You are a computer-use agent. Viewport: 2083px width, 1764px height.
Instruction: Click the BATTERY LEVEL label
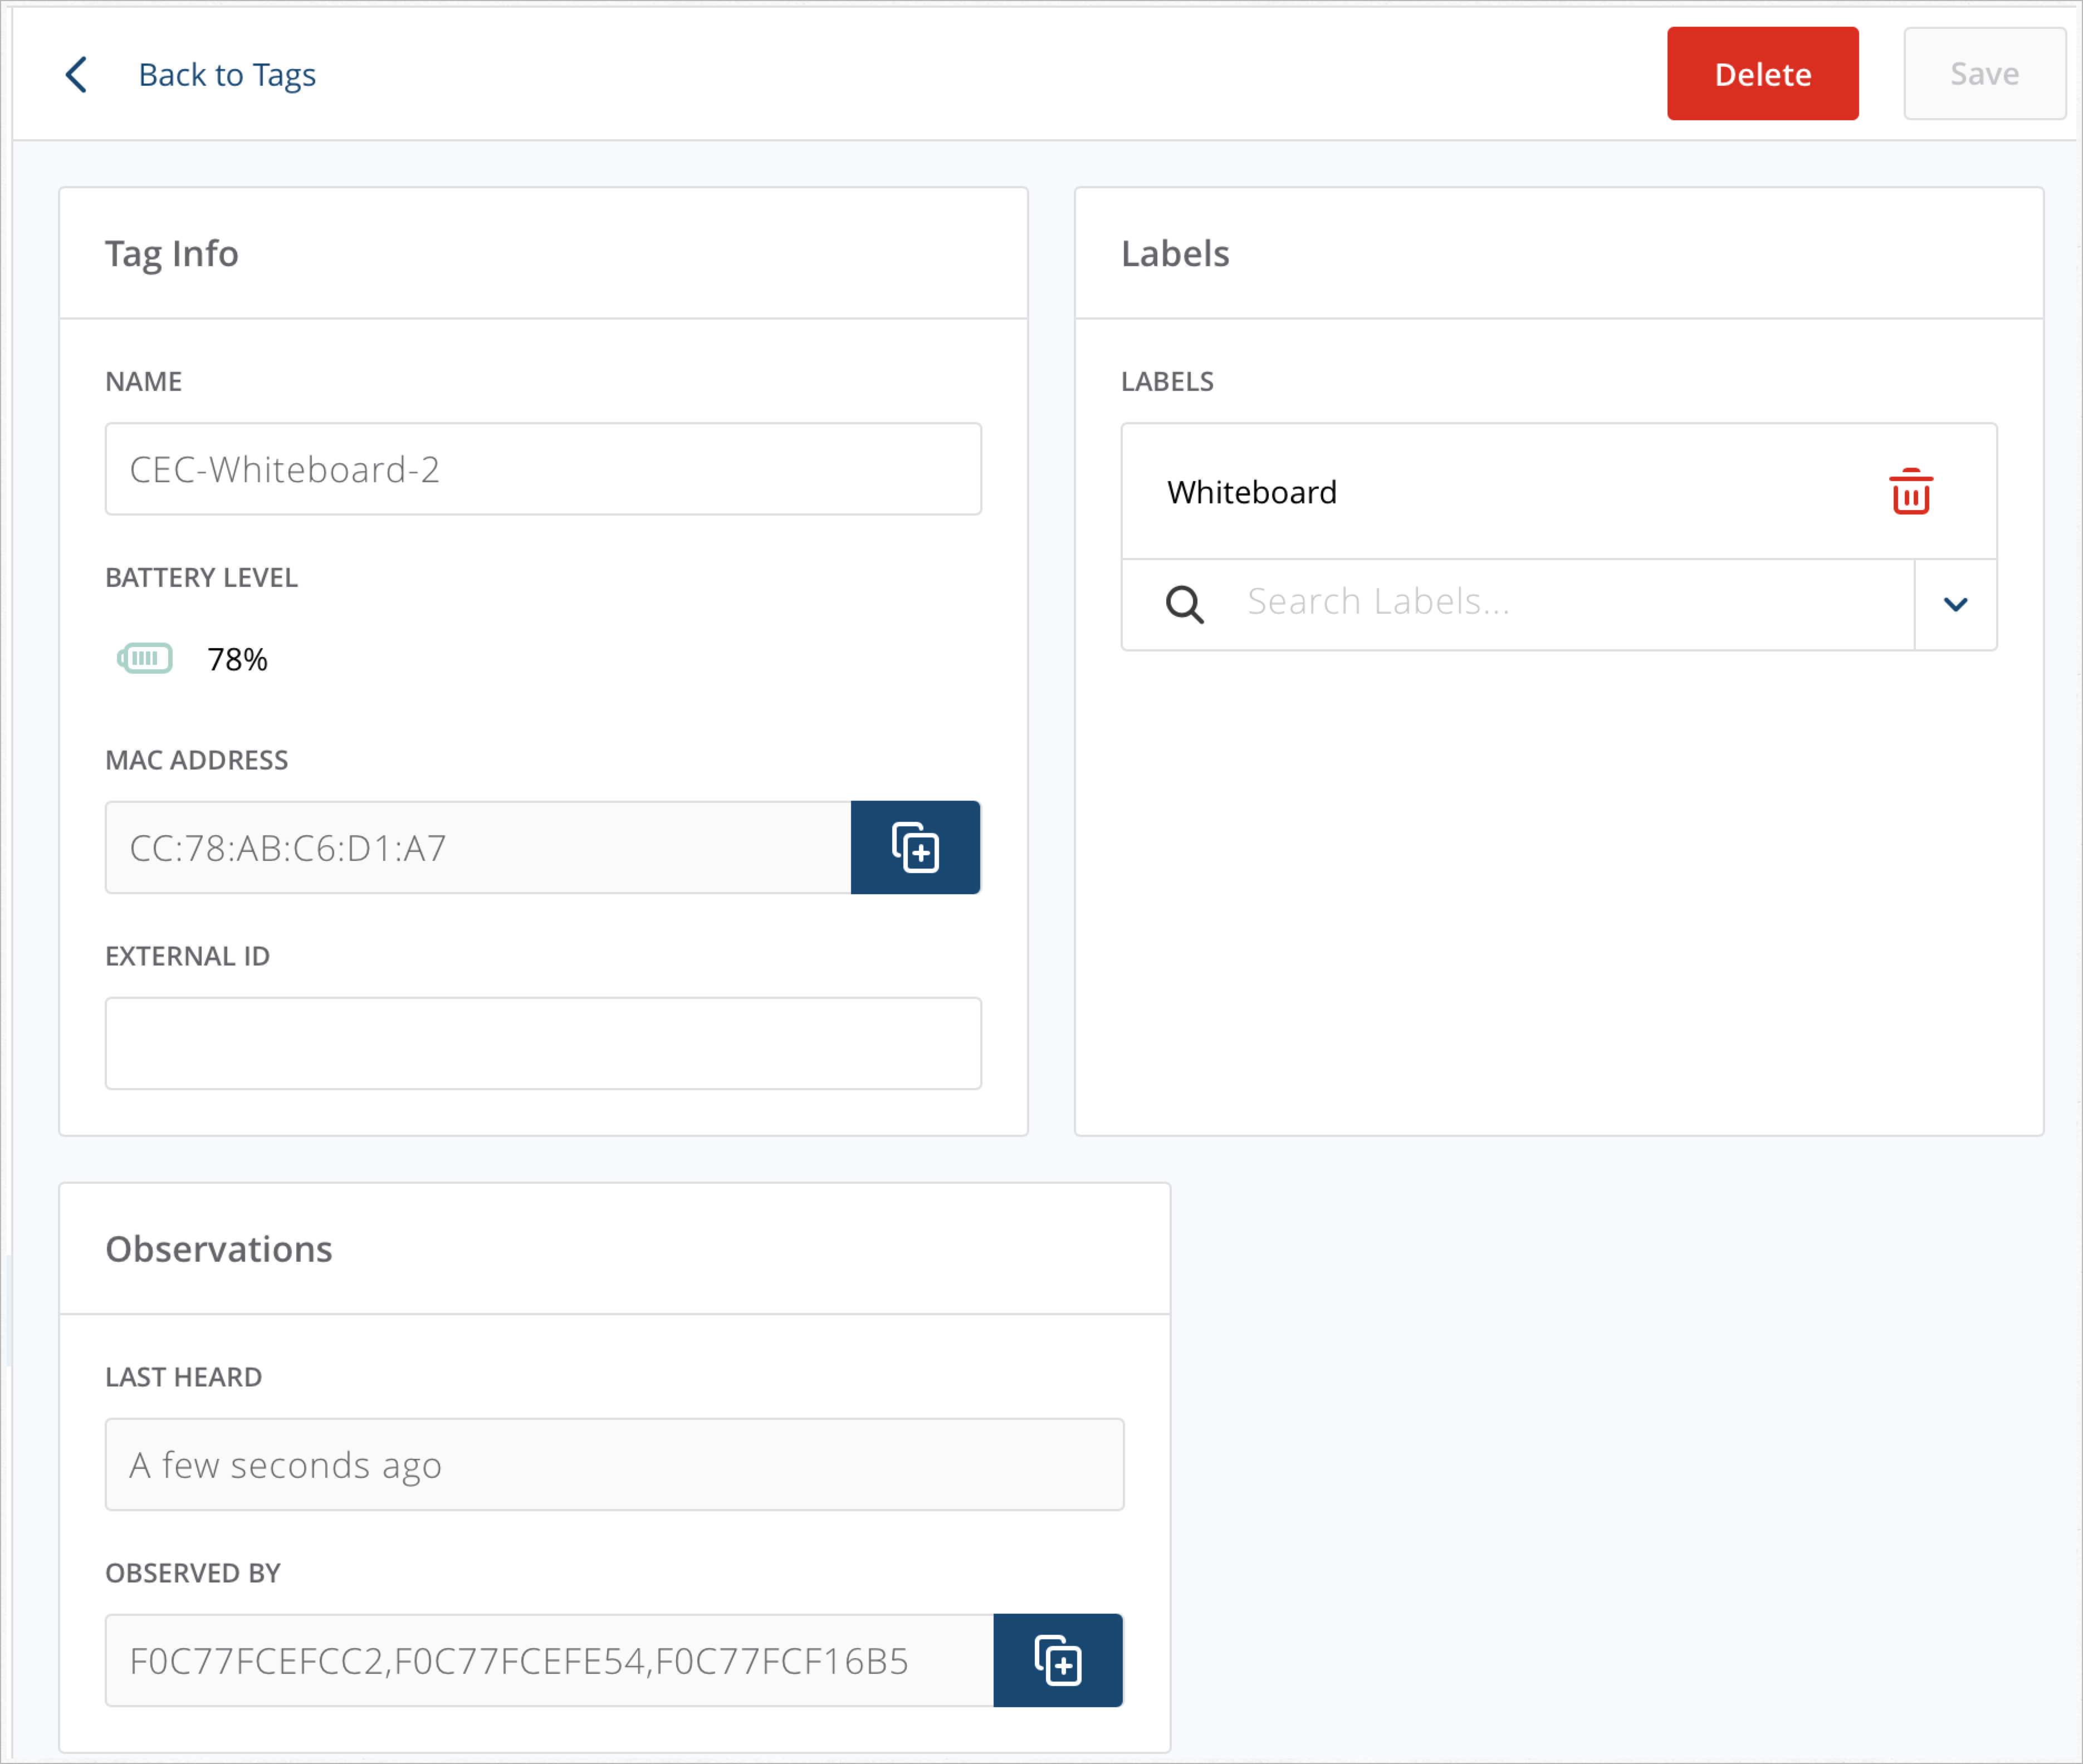(x=202, y=577)
